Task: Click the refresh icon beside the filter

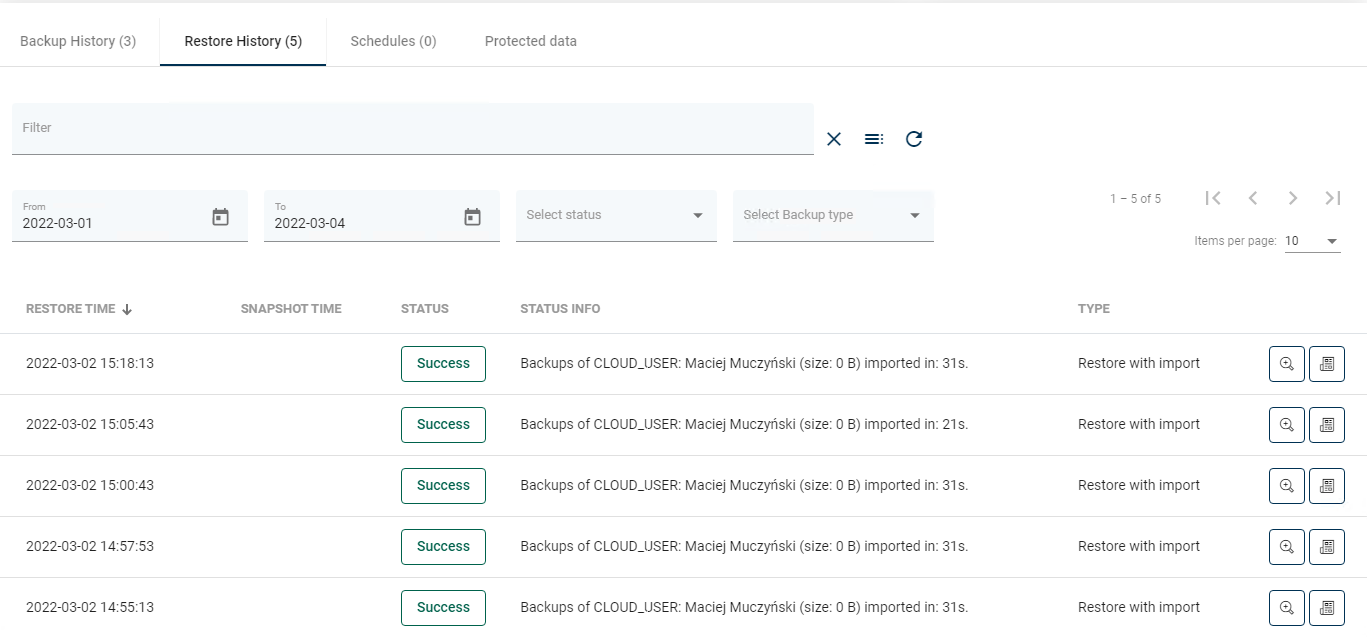Action: pyautogui.click(x=914, y=139)
